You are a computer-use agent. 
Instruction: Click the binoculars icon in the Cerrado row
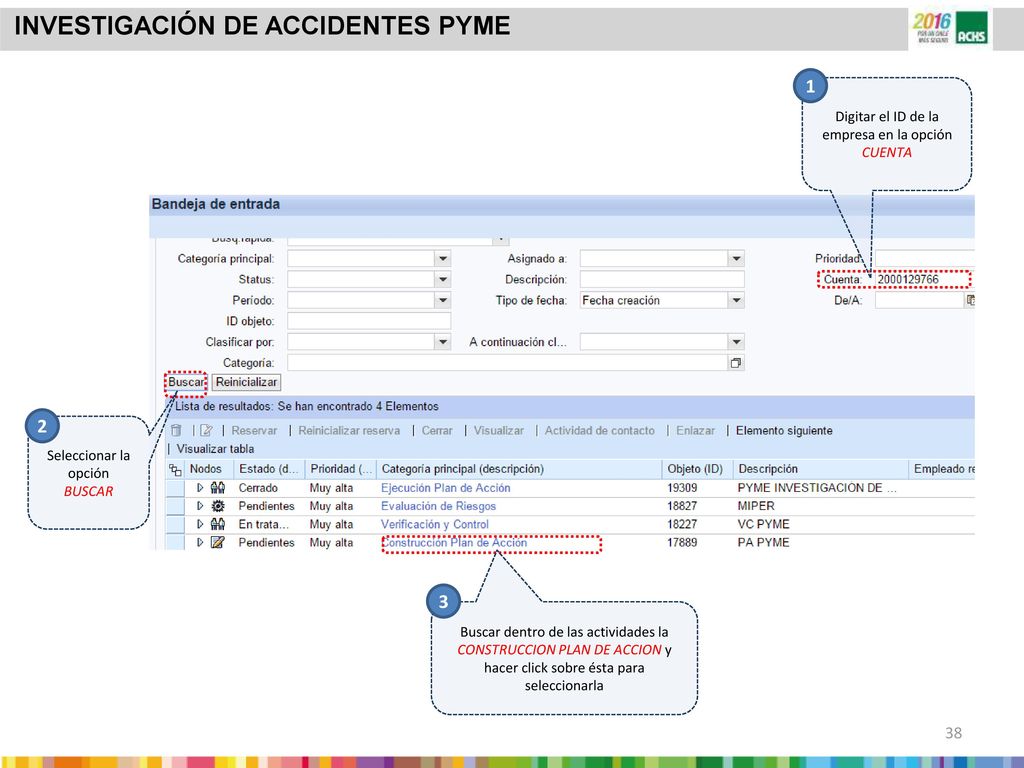tap(218, 488)
